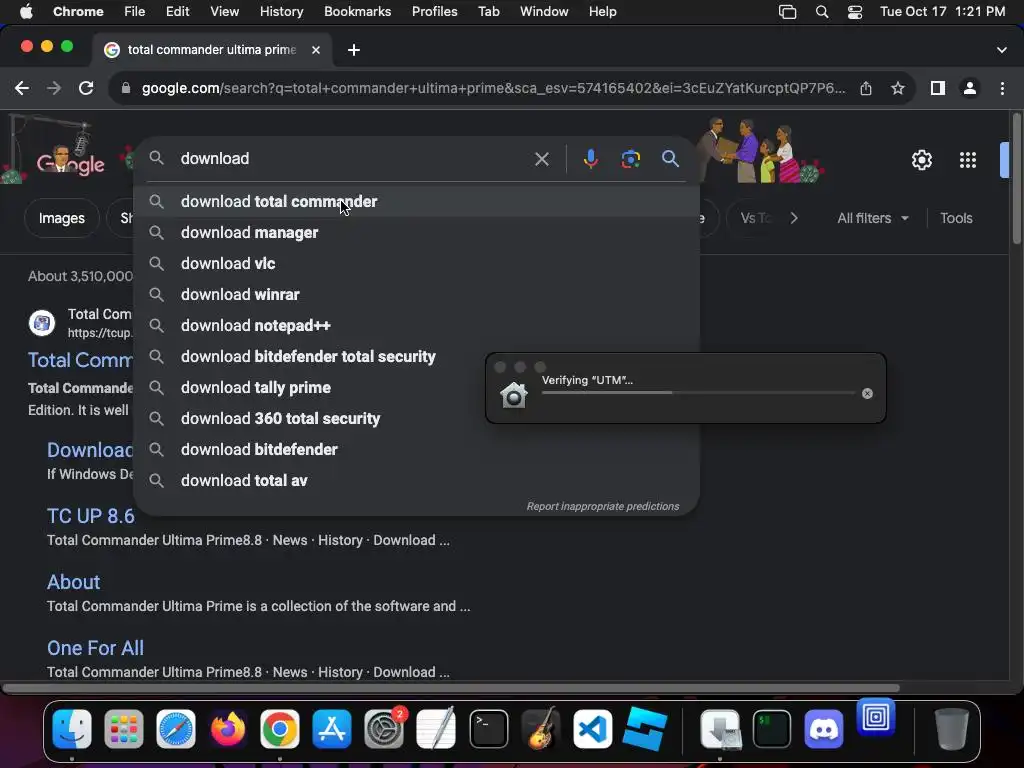
Task: Open the One For All sitelink
Action: tap(95, 648)
